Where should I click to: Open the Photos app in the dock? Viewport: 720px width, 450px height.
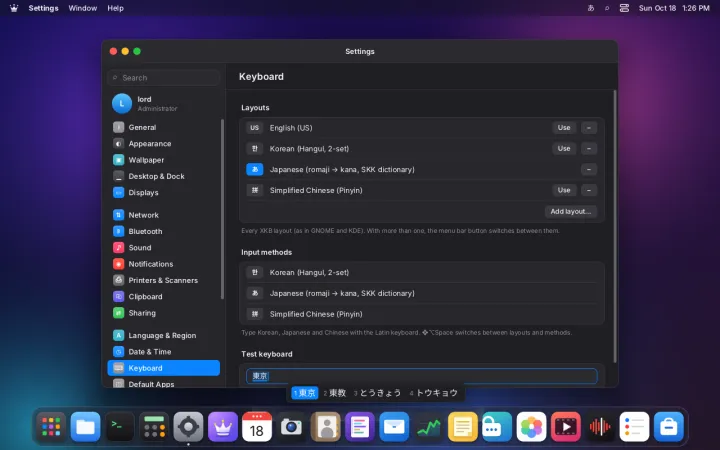[x=531, y=427]
